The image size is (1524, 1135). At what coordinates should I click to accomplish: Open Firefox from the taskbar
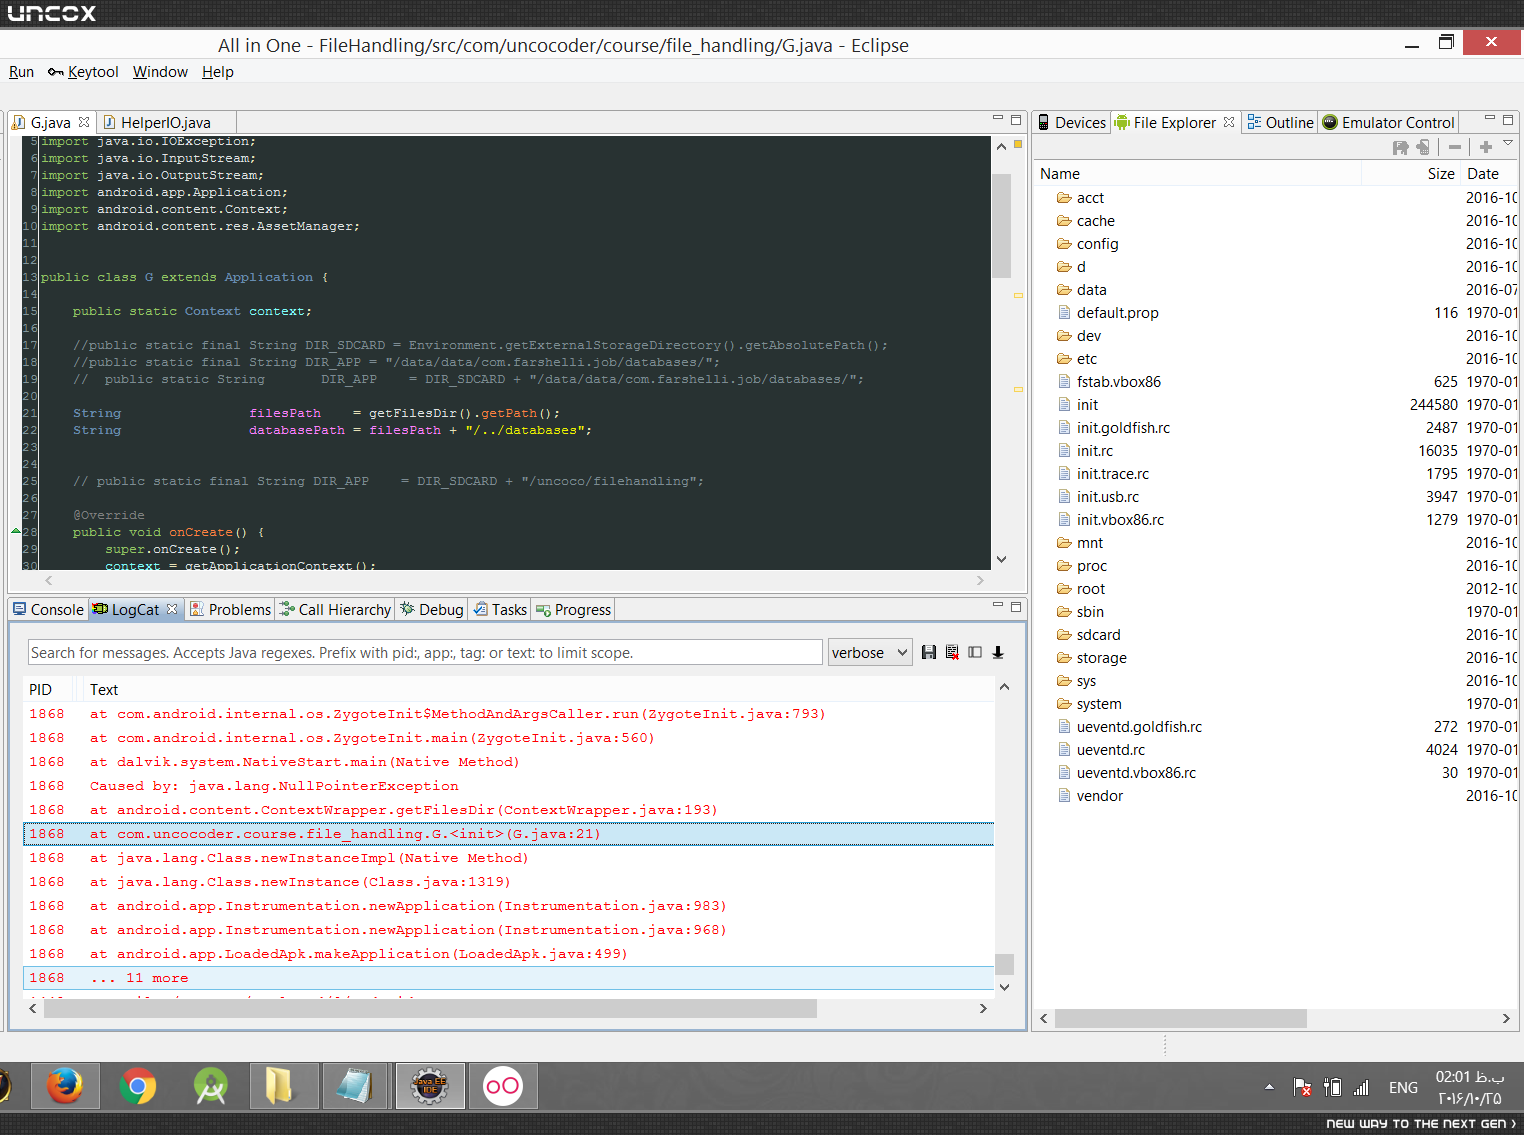coord(66,1086)
